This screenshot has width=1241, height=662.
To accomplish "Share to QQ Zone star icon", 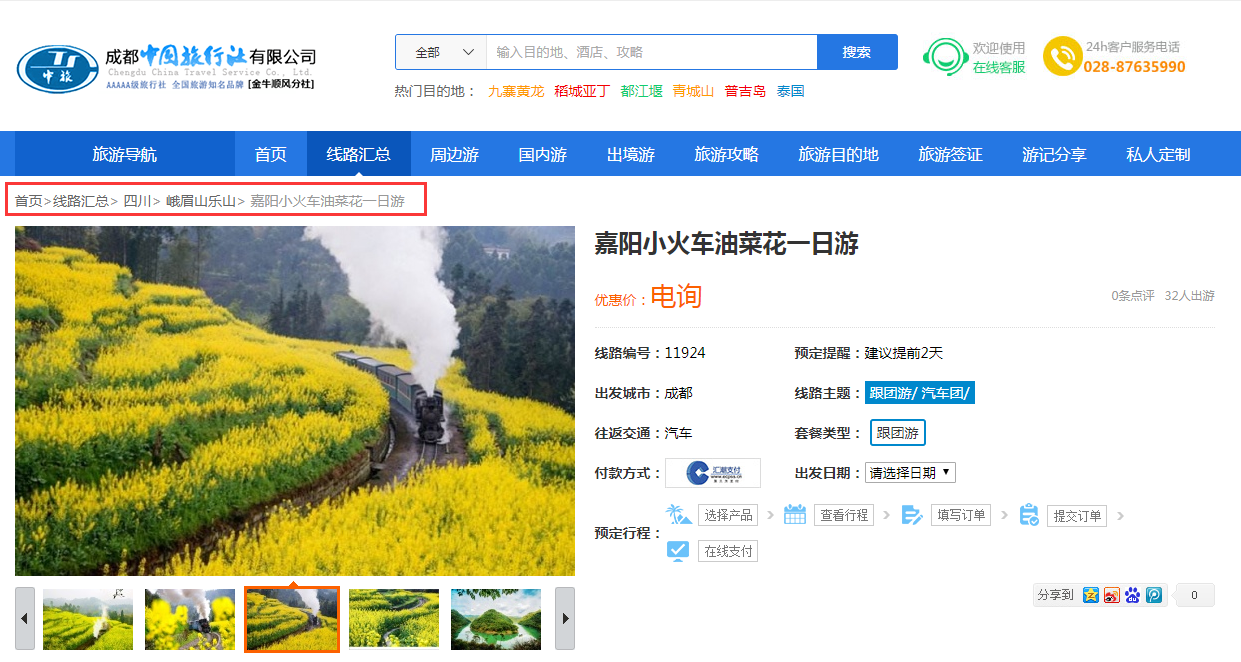I will pyautogui.click(x=1091, y=595).
